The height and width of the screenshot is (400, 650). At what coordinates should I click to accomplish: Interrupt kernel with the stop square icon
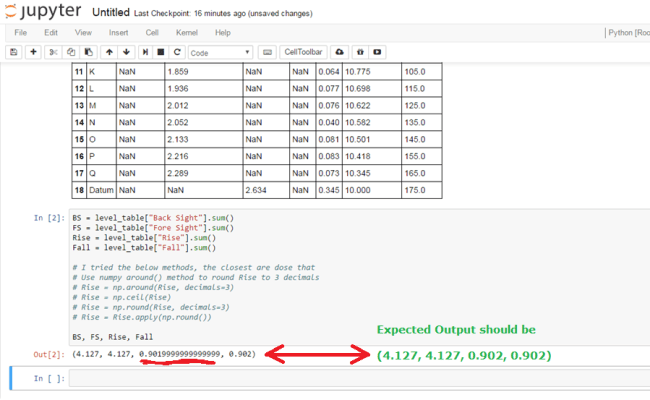[x=161, y=52]
